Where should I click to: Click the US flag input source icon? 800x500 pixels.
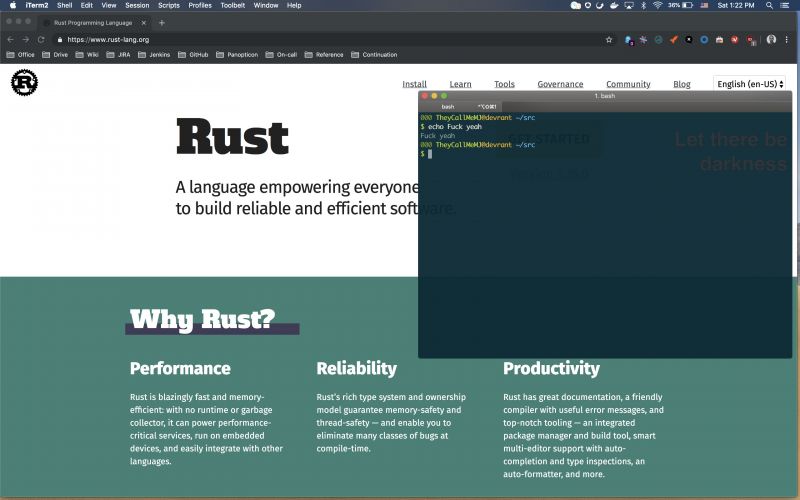[x=705, y=5]
